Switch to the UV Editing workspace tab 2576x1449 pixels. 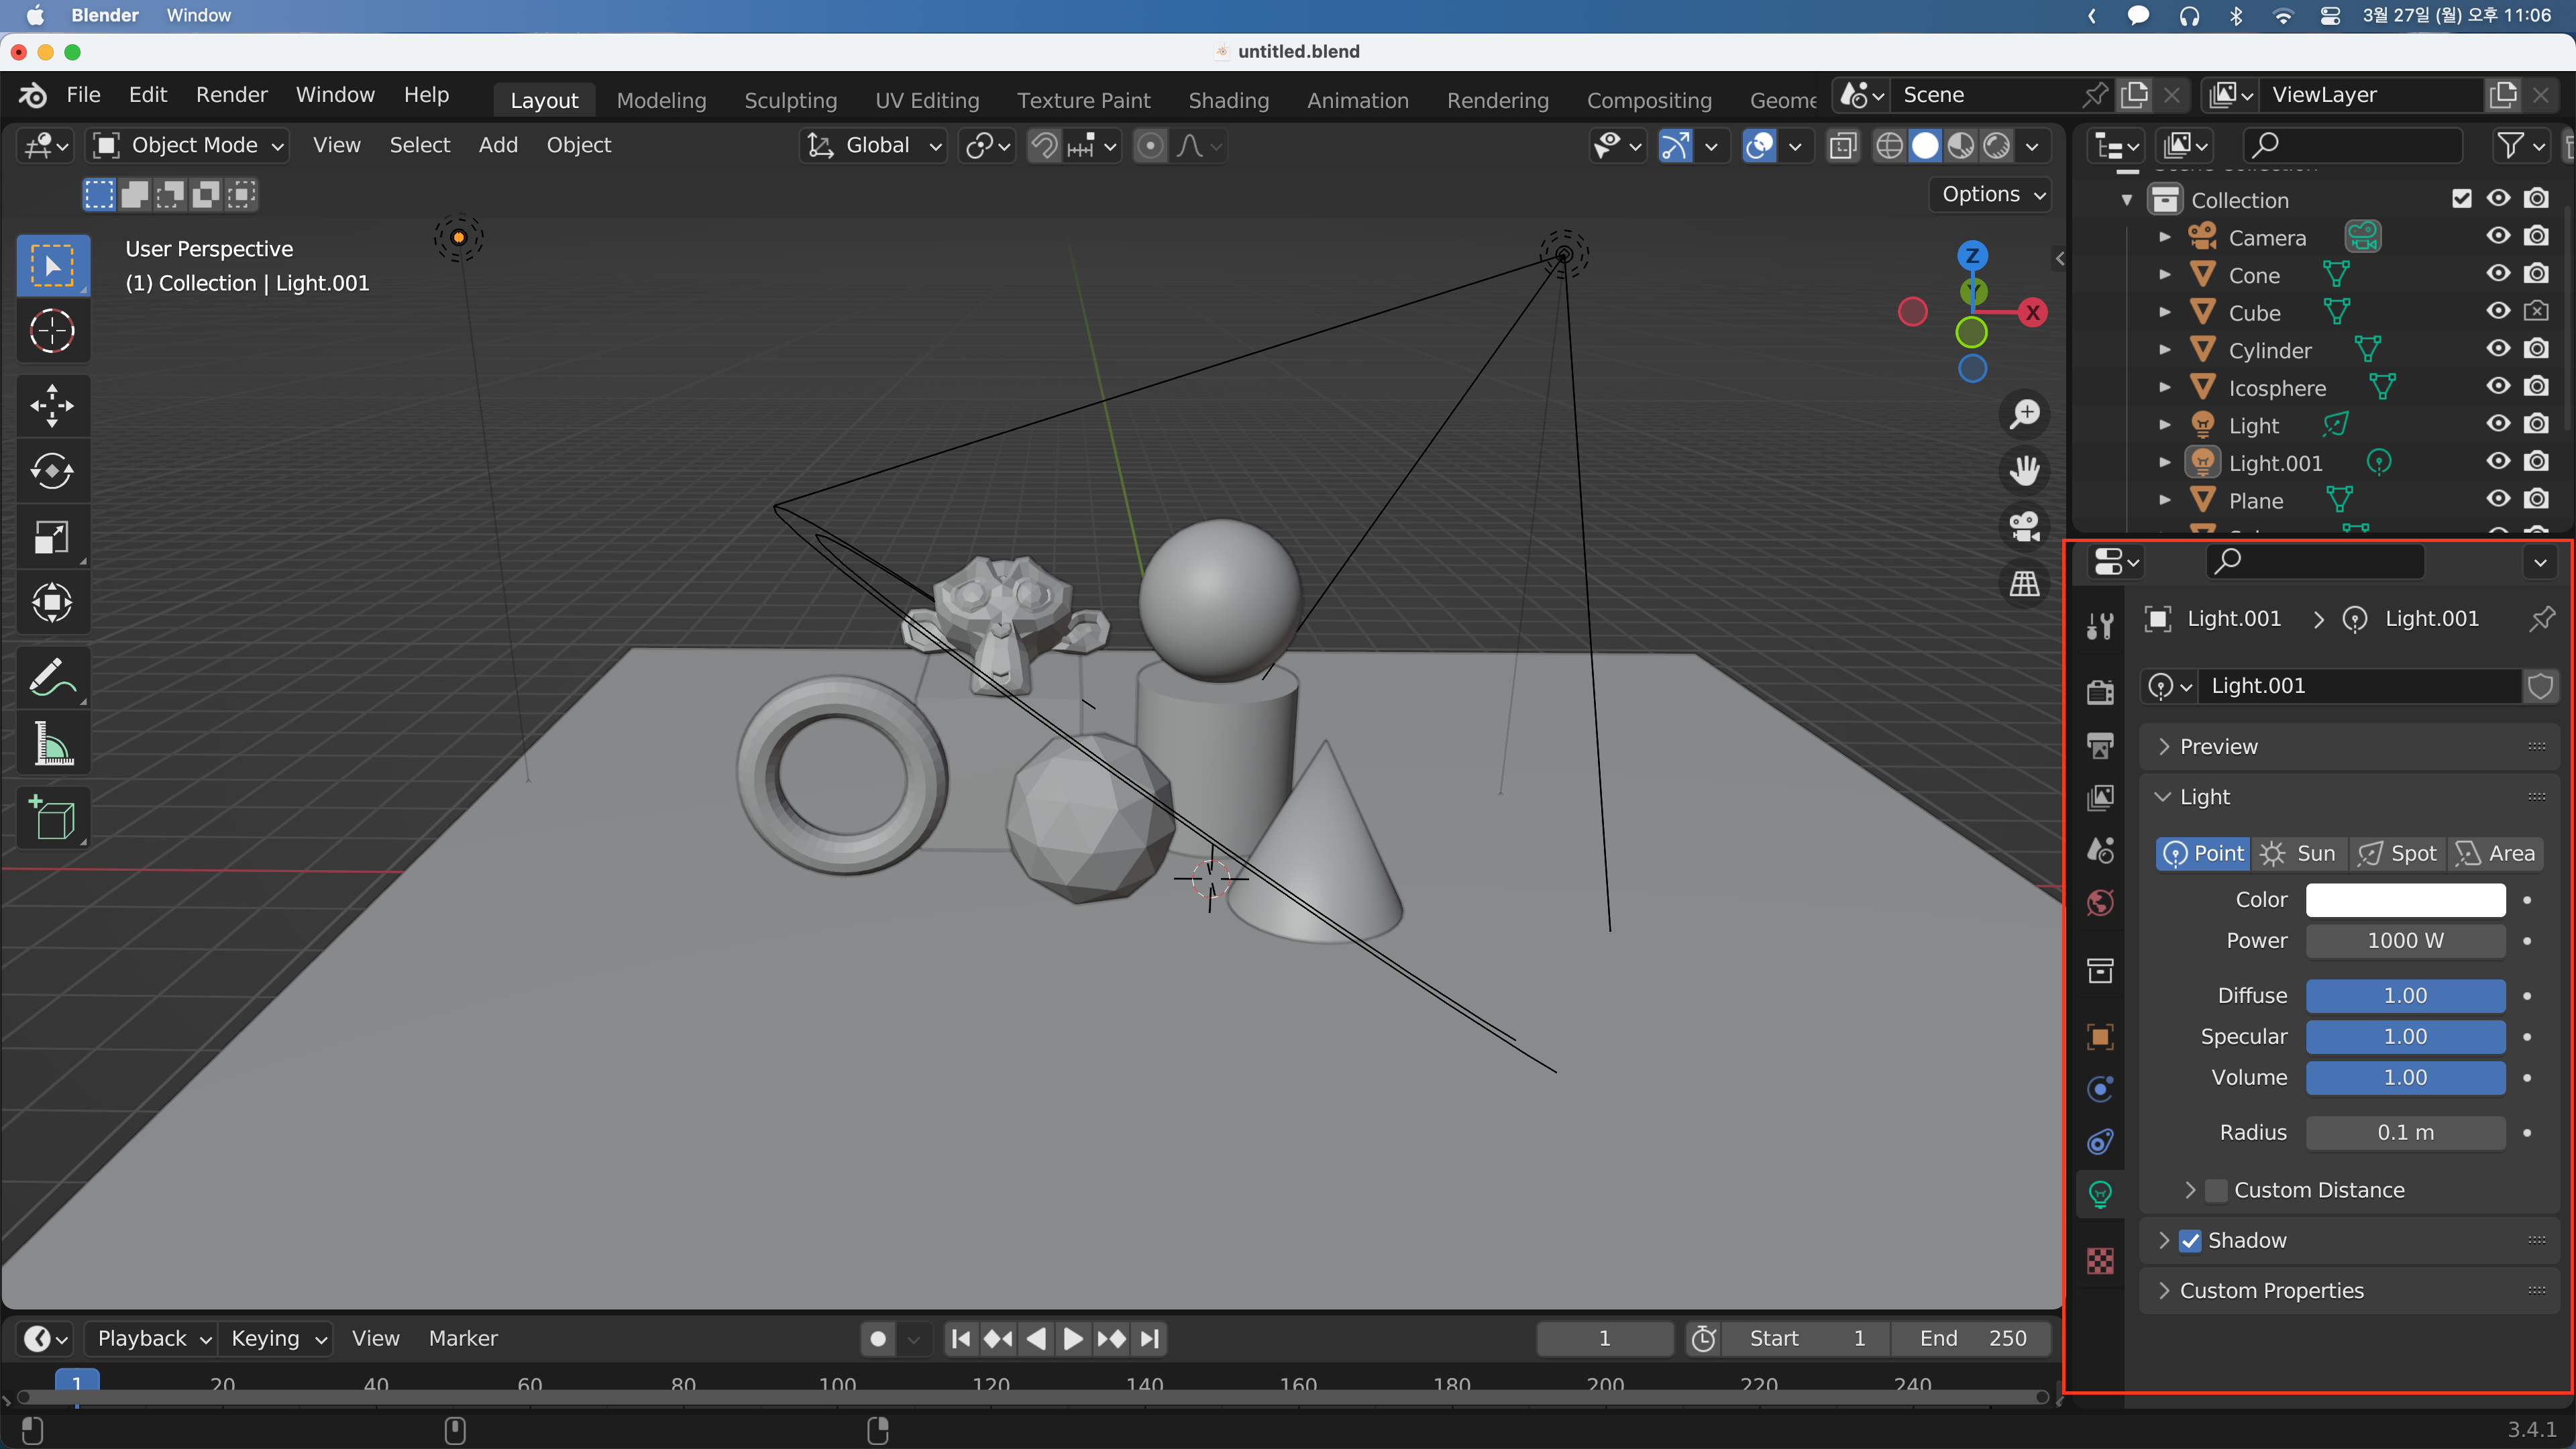[927, 100]
